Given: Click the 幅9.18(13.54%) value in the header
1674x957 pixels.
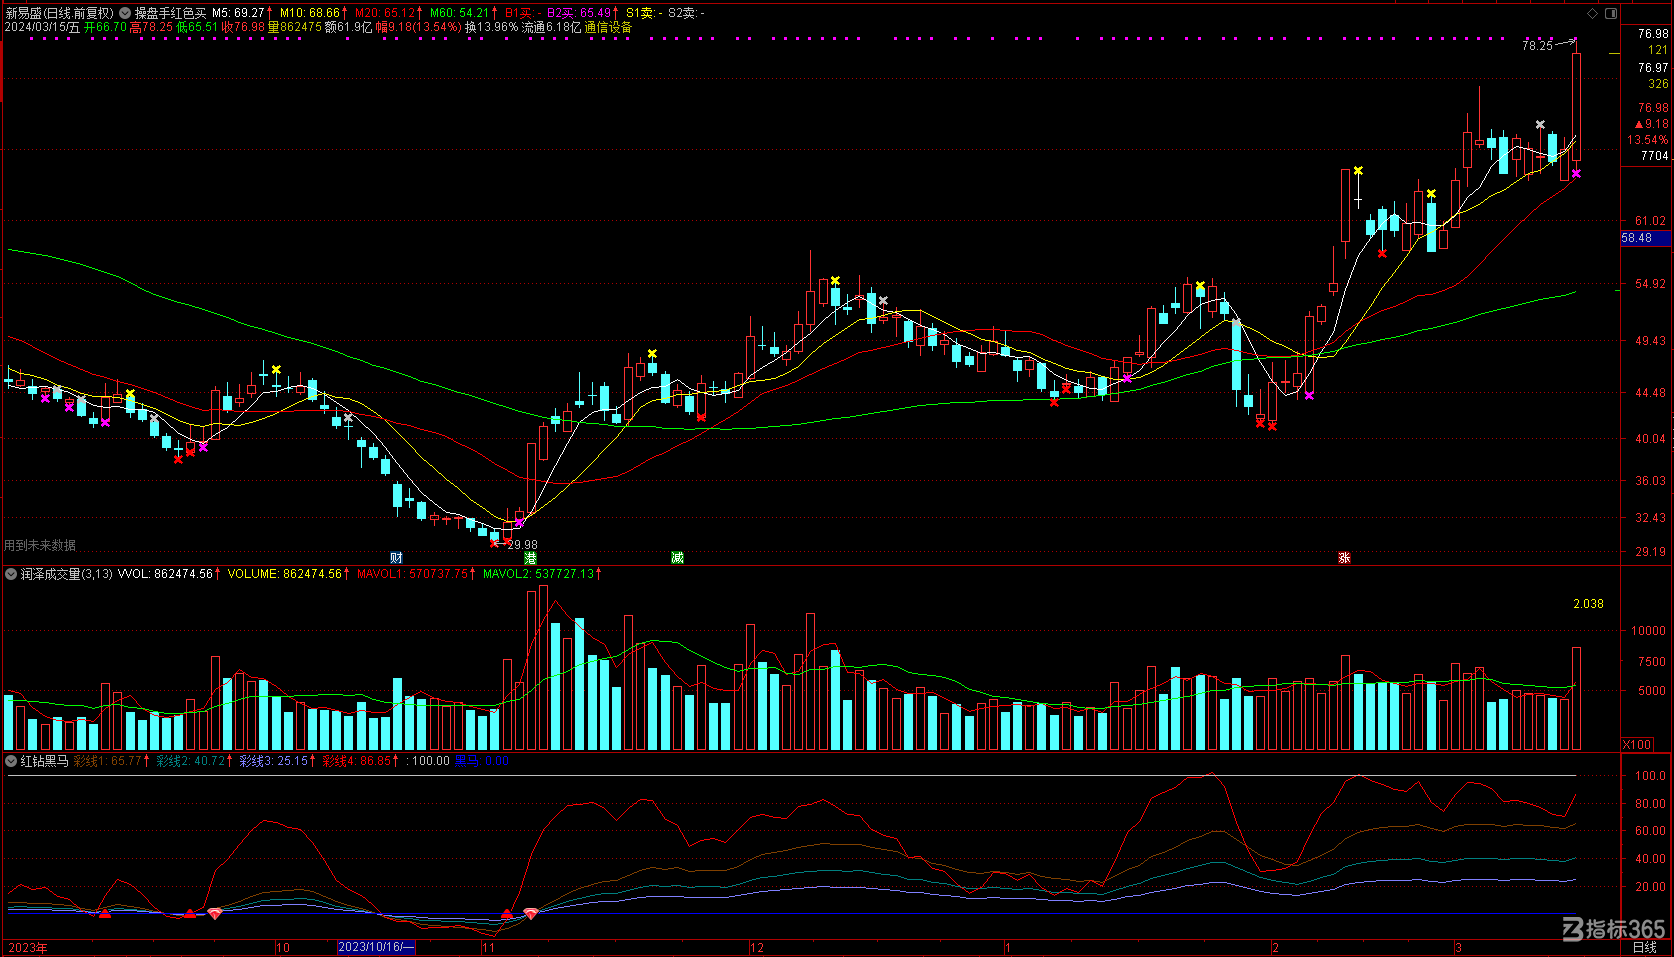Looking at the screenshot, I should point(419,27).
